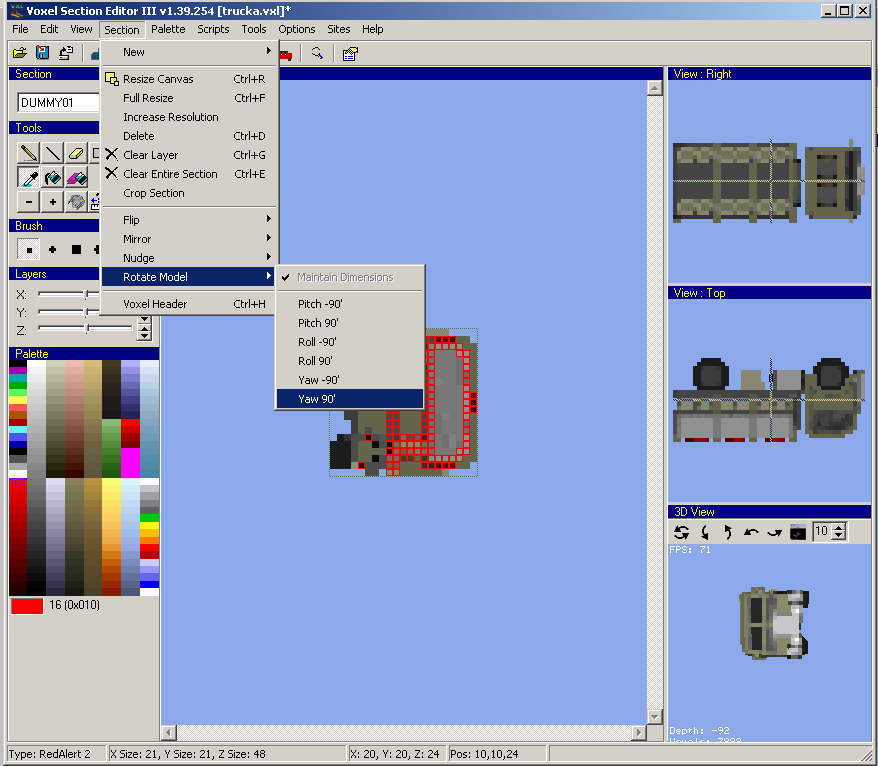Select the Flood Fill bucket tool
The height and width of the screenshot is (766, 878).
[x=52, y=178]
